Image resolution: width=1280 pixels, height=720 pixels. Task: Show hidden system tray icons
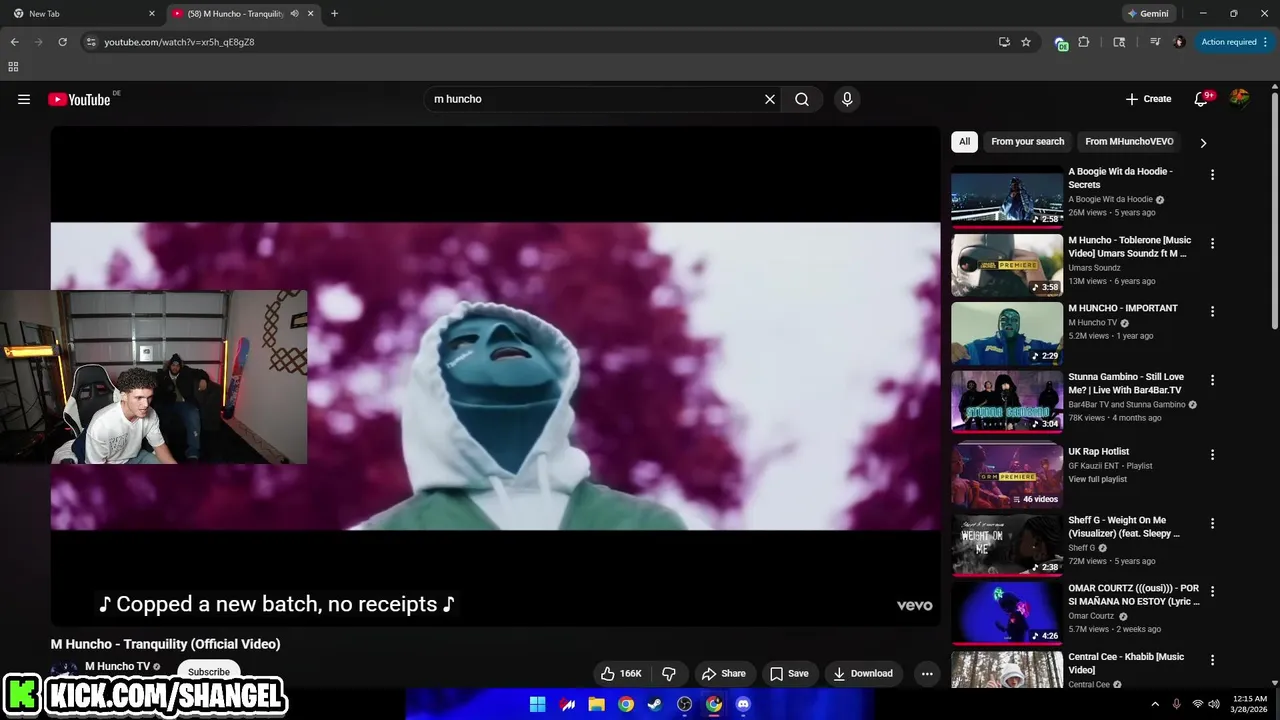click(1155, 704)
